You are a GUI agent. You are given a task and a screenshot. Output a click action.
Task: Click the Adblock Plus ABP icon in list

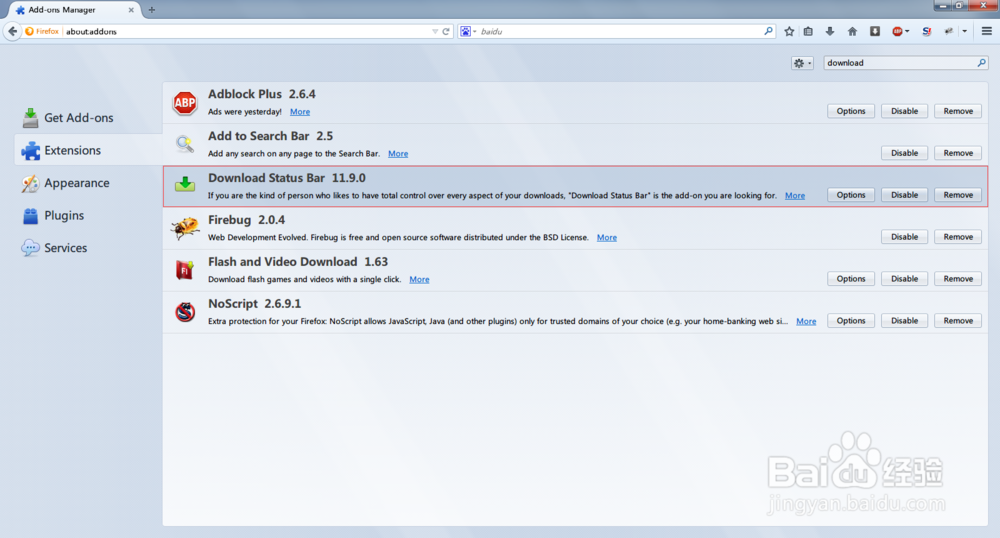click(x=185, y=103)
